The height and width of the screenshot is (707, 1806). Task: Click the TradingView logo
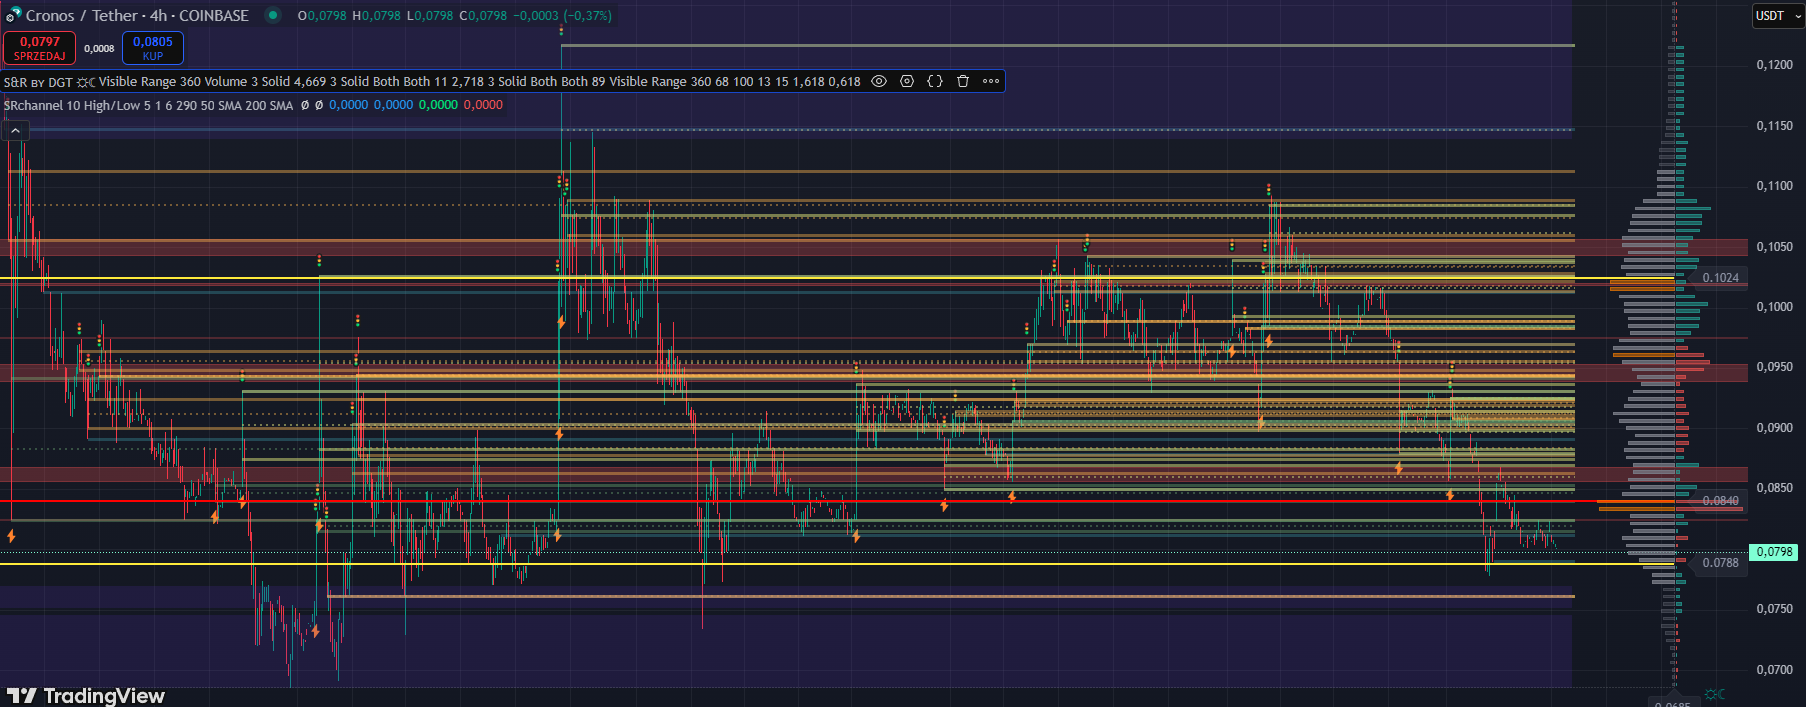[x=85, y=695]
